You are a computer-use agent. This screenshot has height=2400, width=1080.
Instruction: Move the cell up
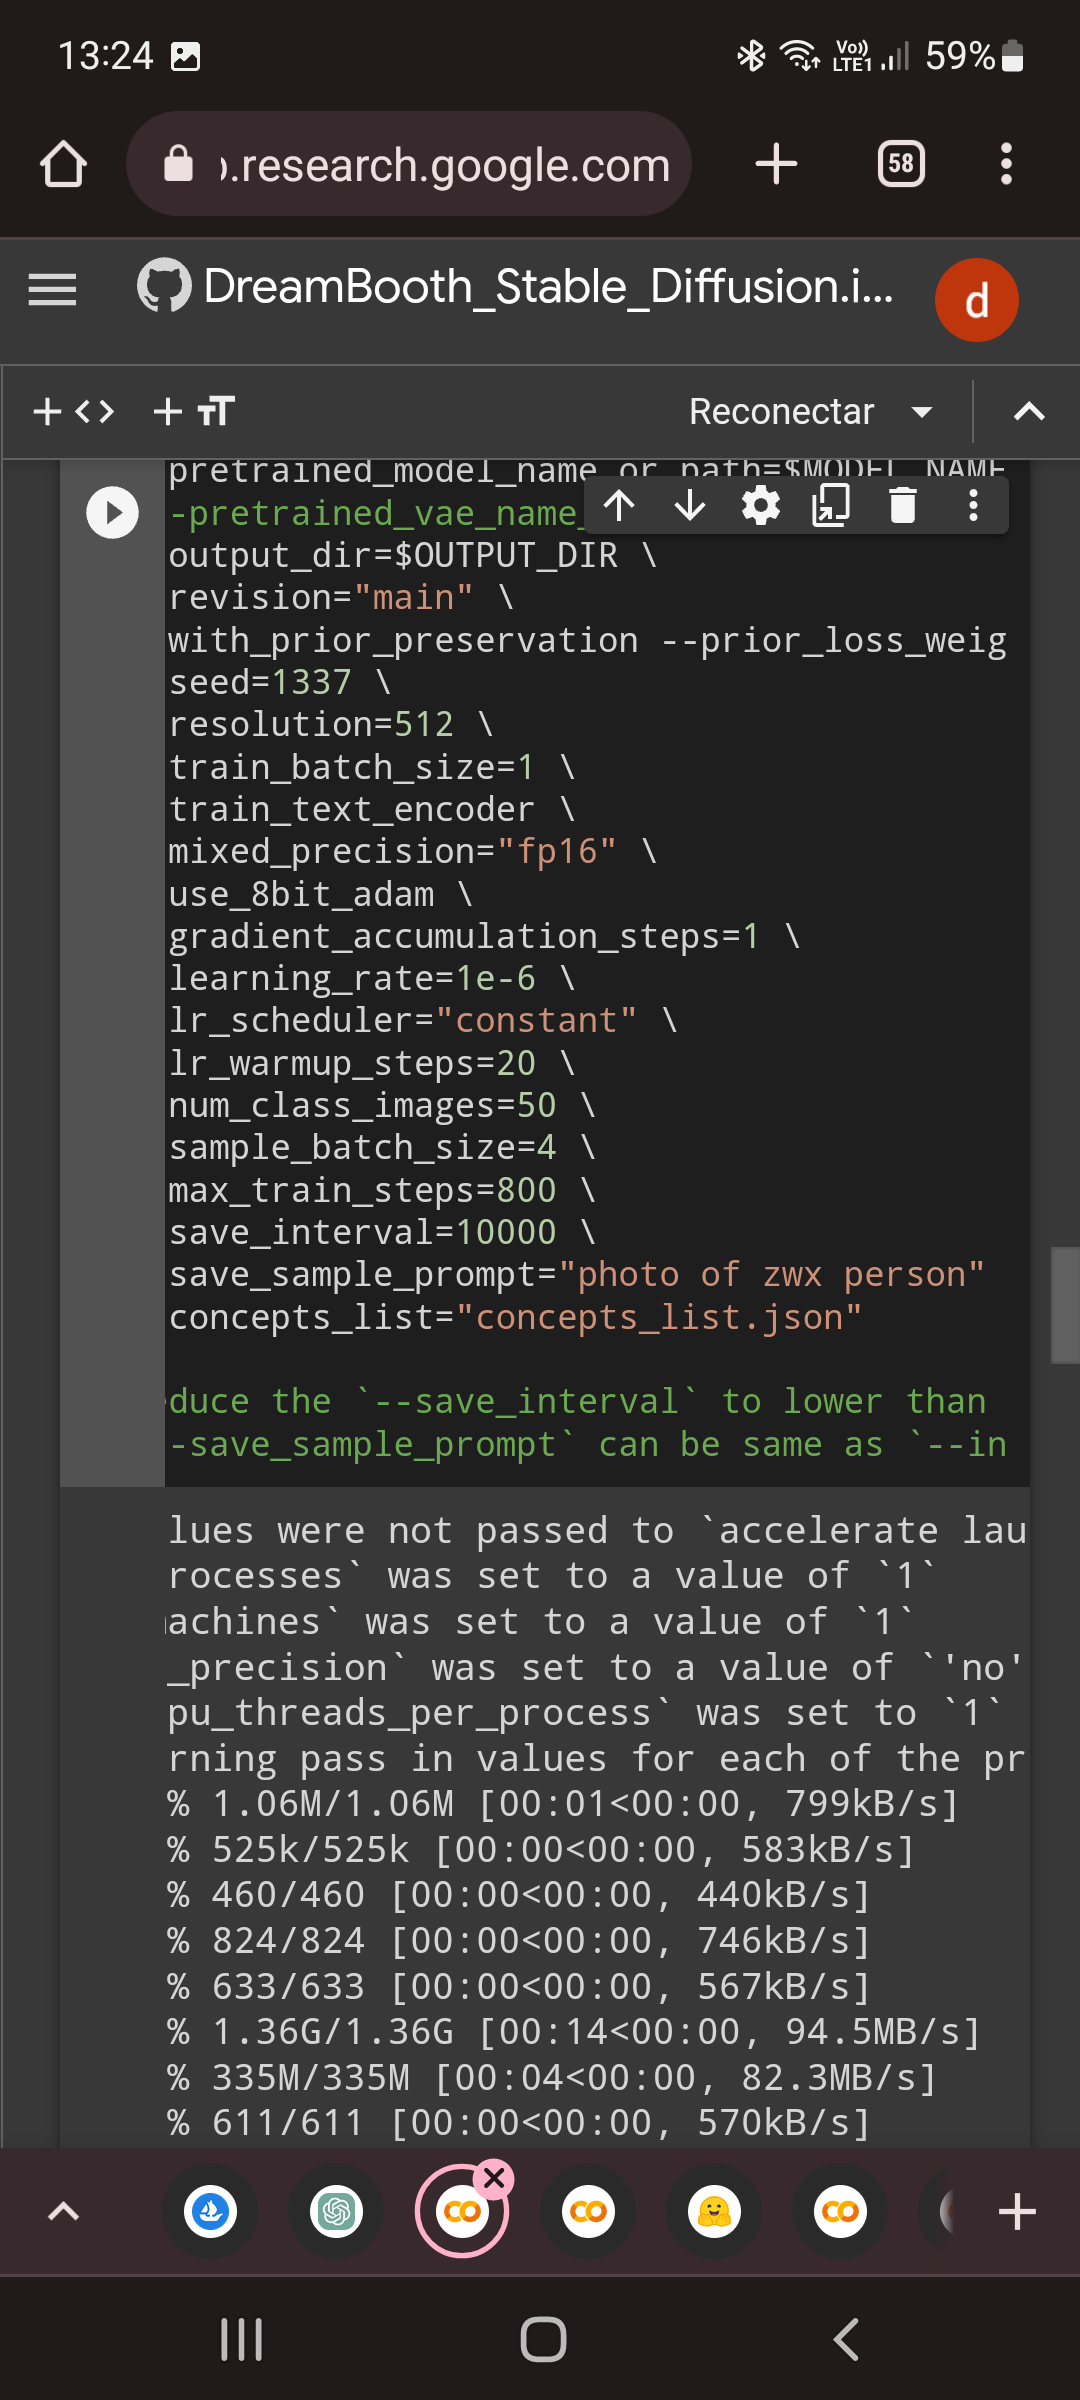pos(620,505)
